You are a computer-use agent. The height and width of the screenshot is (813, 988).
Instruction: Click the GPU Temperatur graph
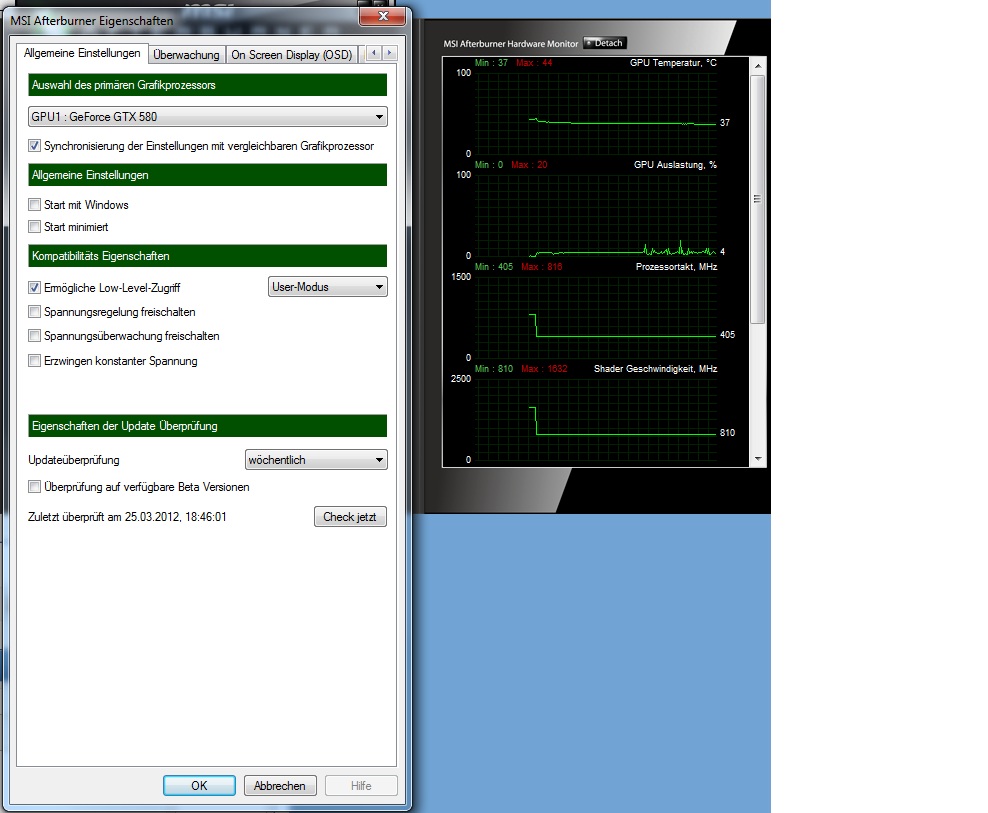click(x=595, y=113)
